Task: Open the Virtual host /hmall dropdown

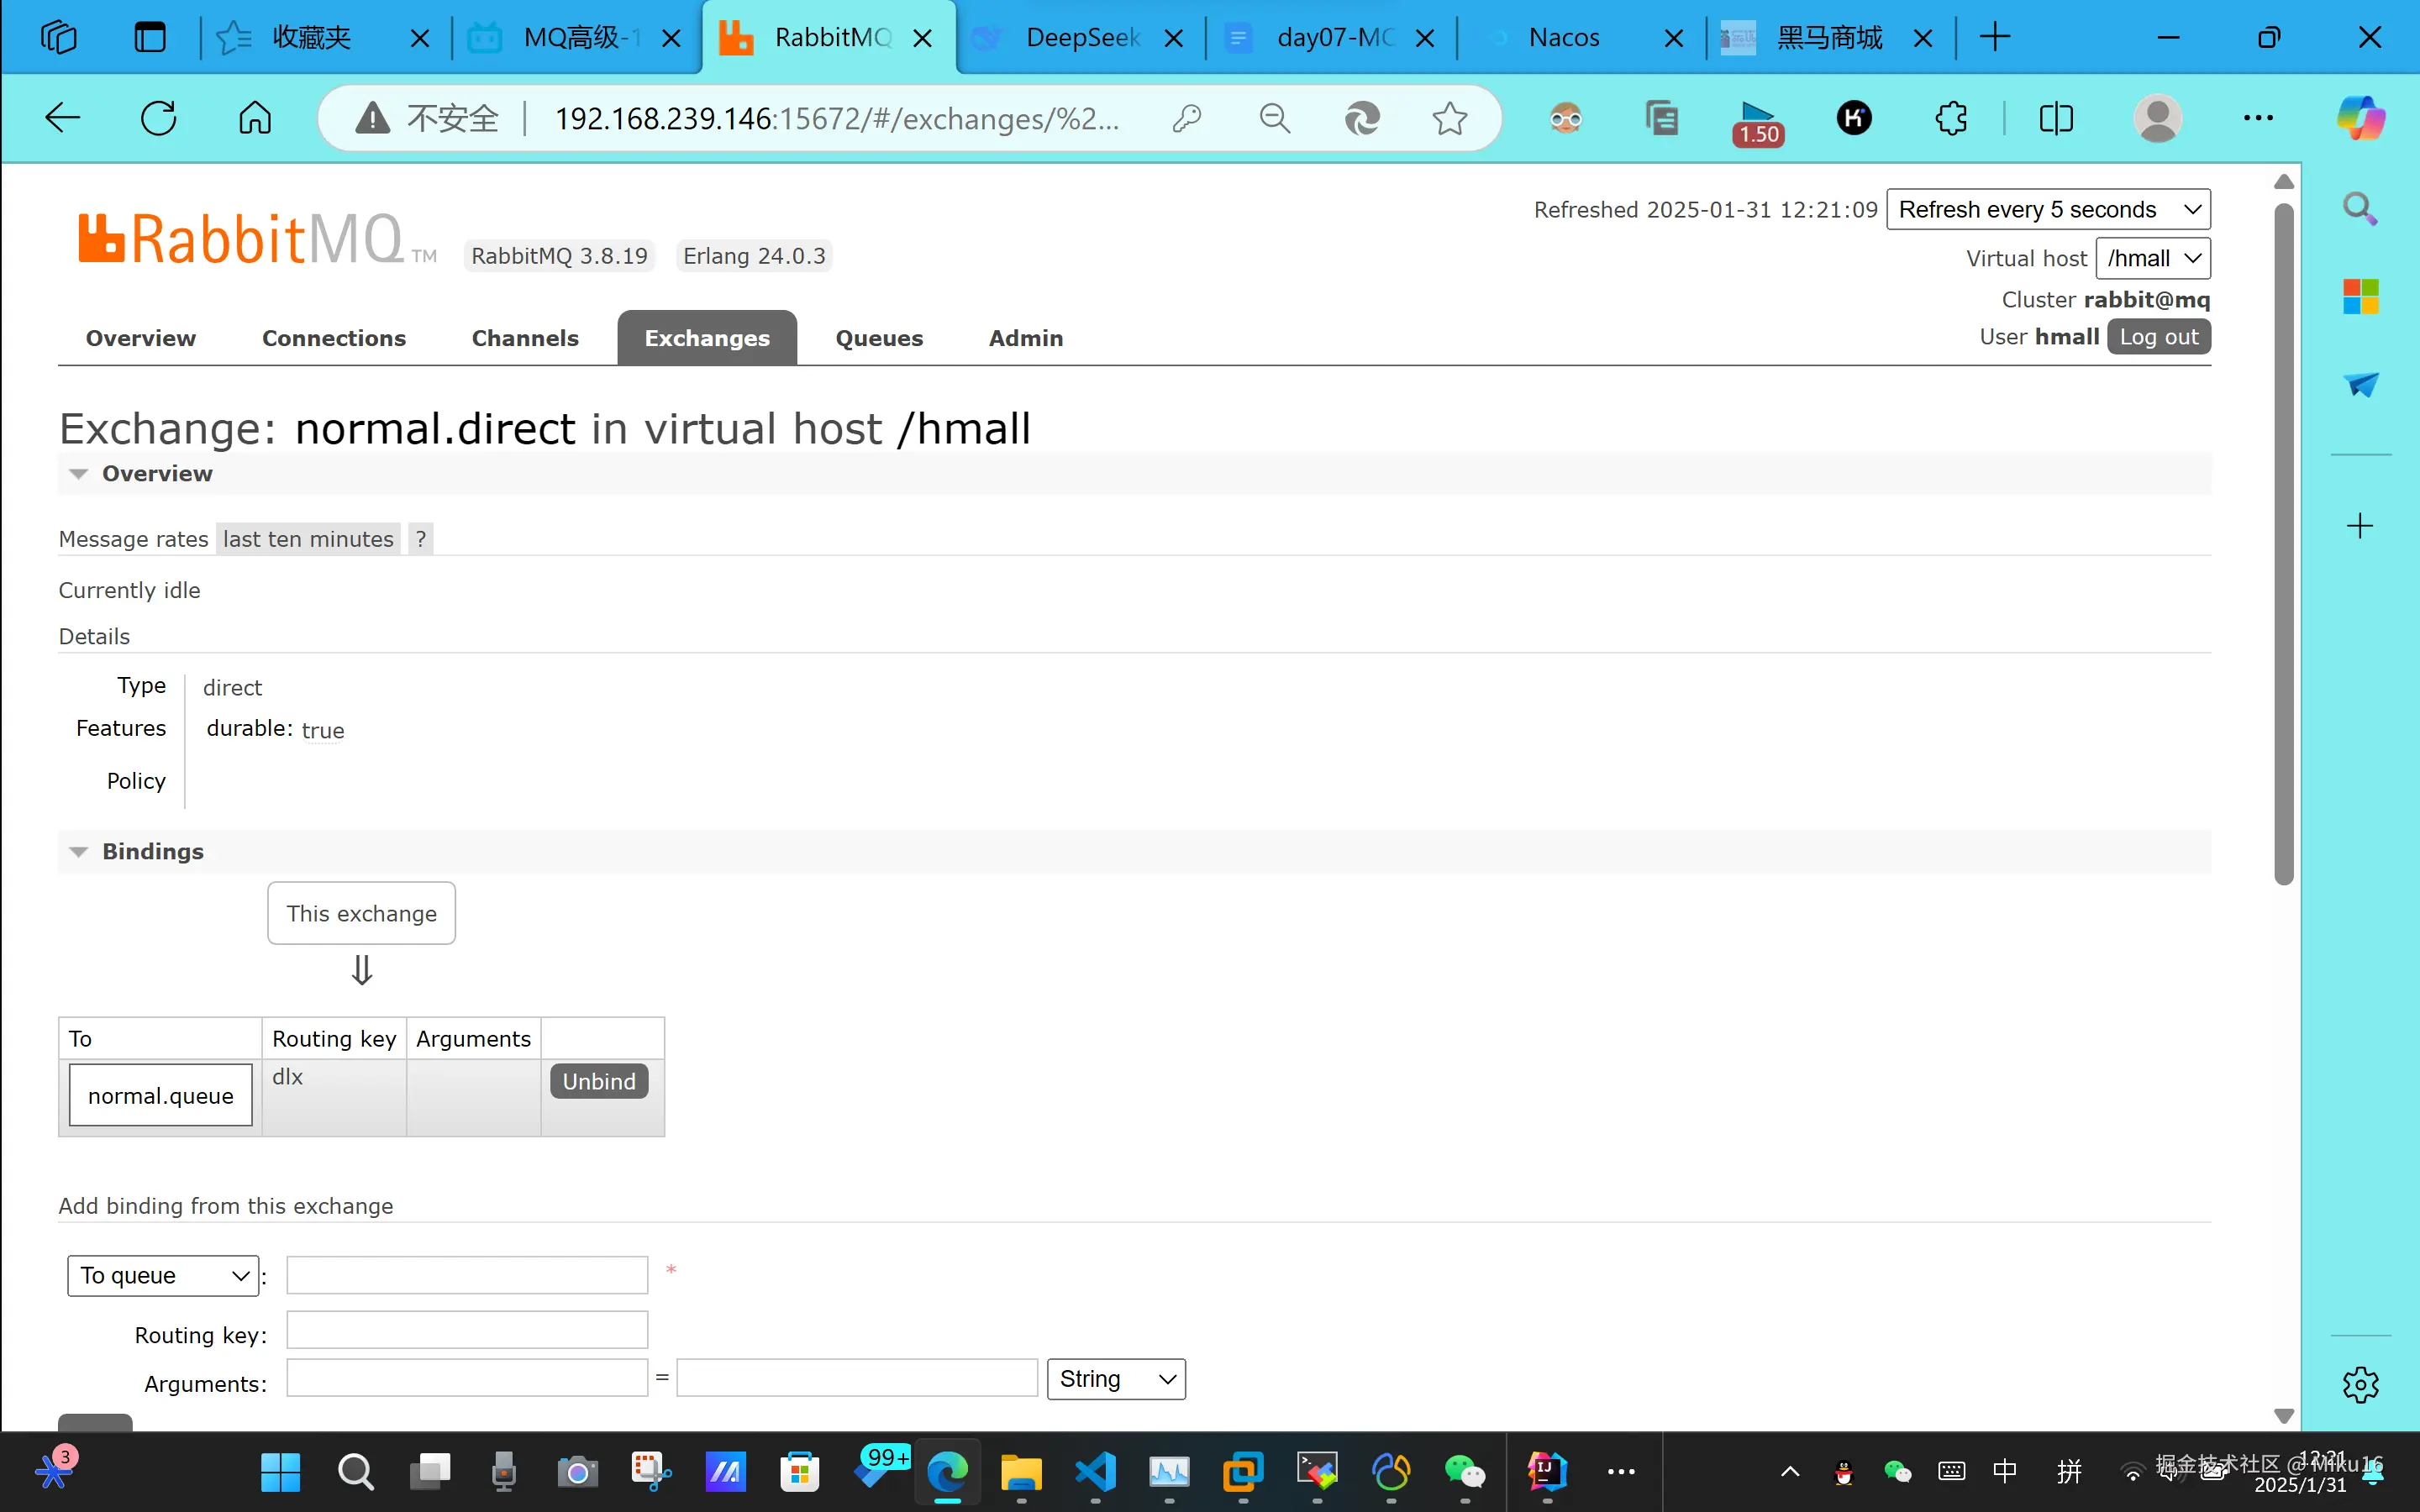Action: tap(2152, 258)
